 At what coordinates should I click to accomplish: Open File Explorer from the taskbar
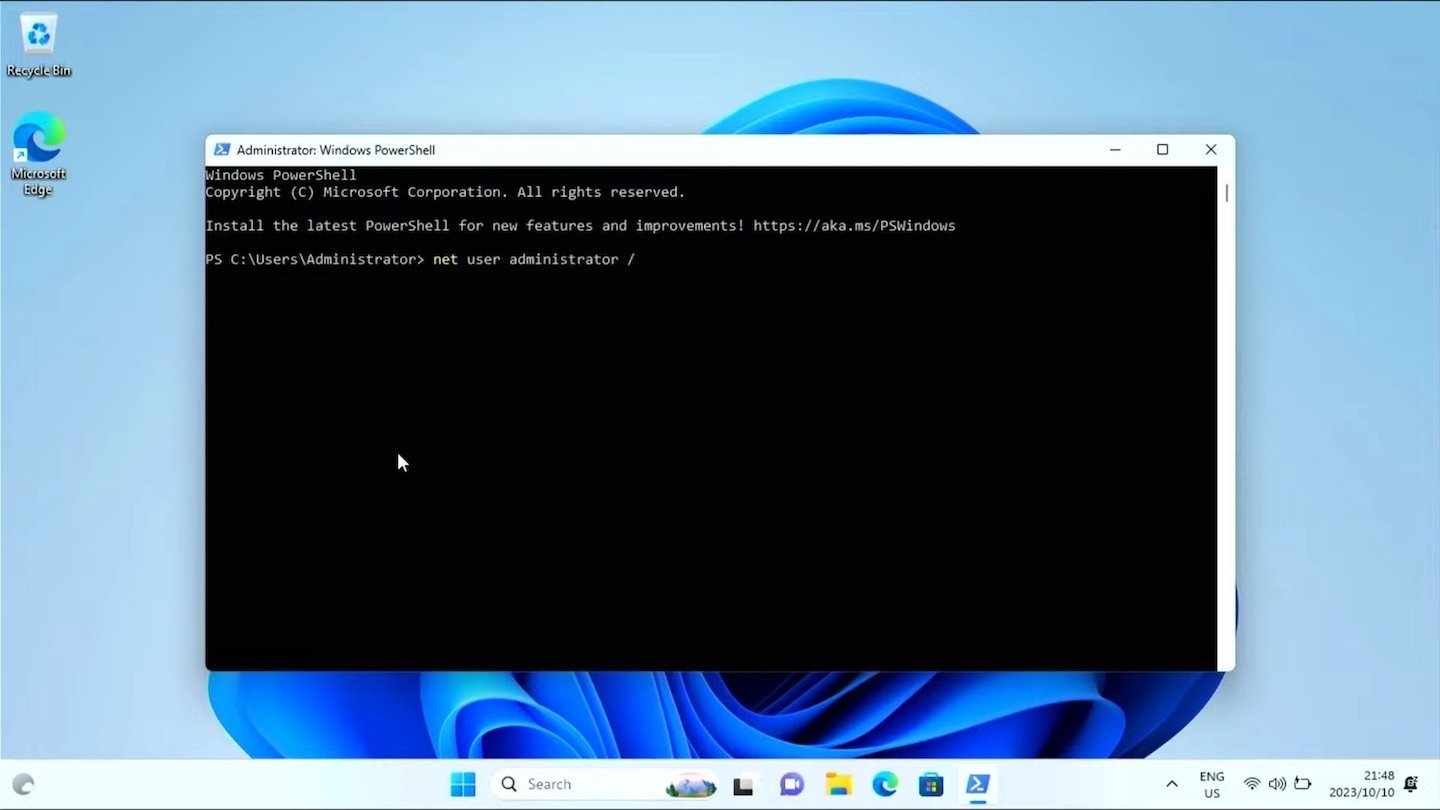pos(838,785)
